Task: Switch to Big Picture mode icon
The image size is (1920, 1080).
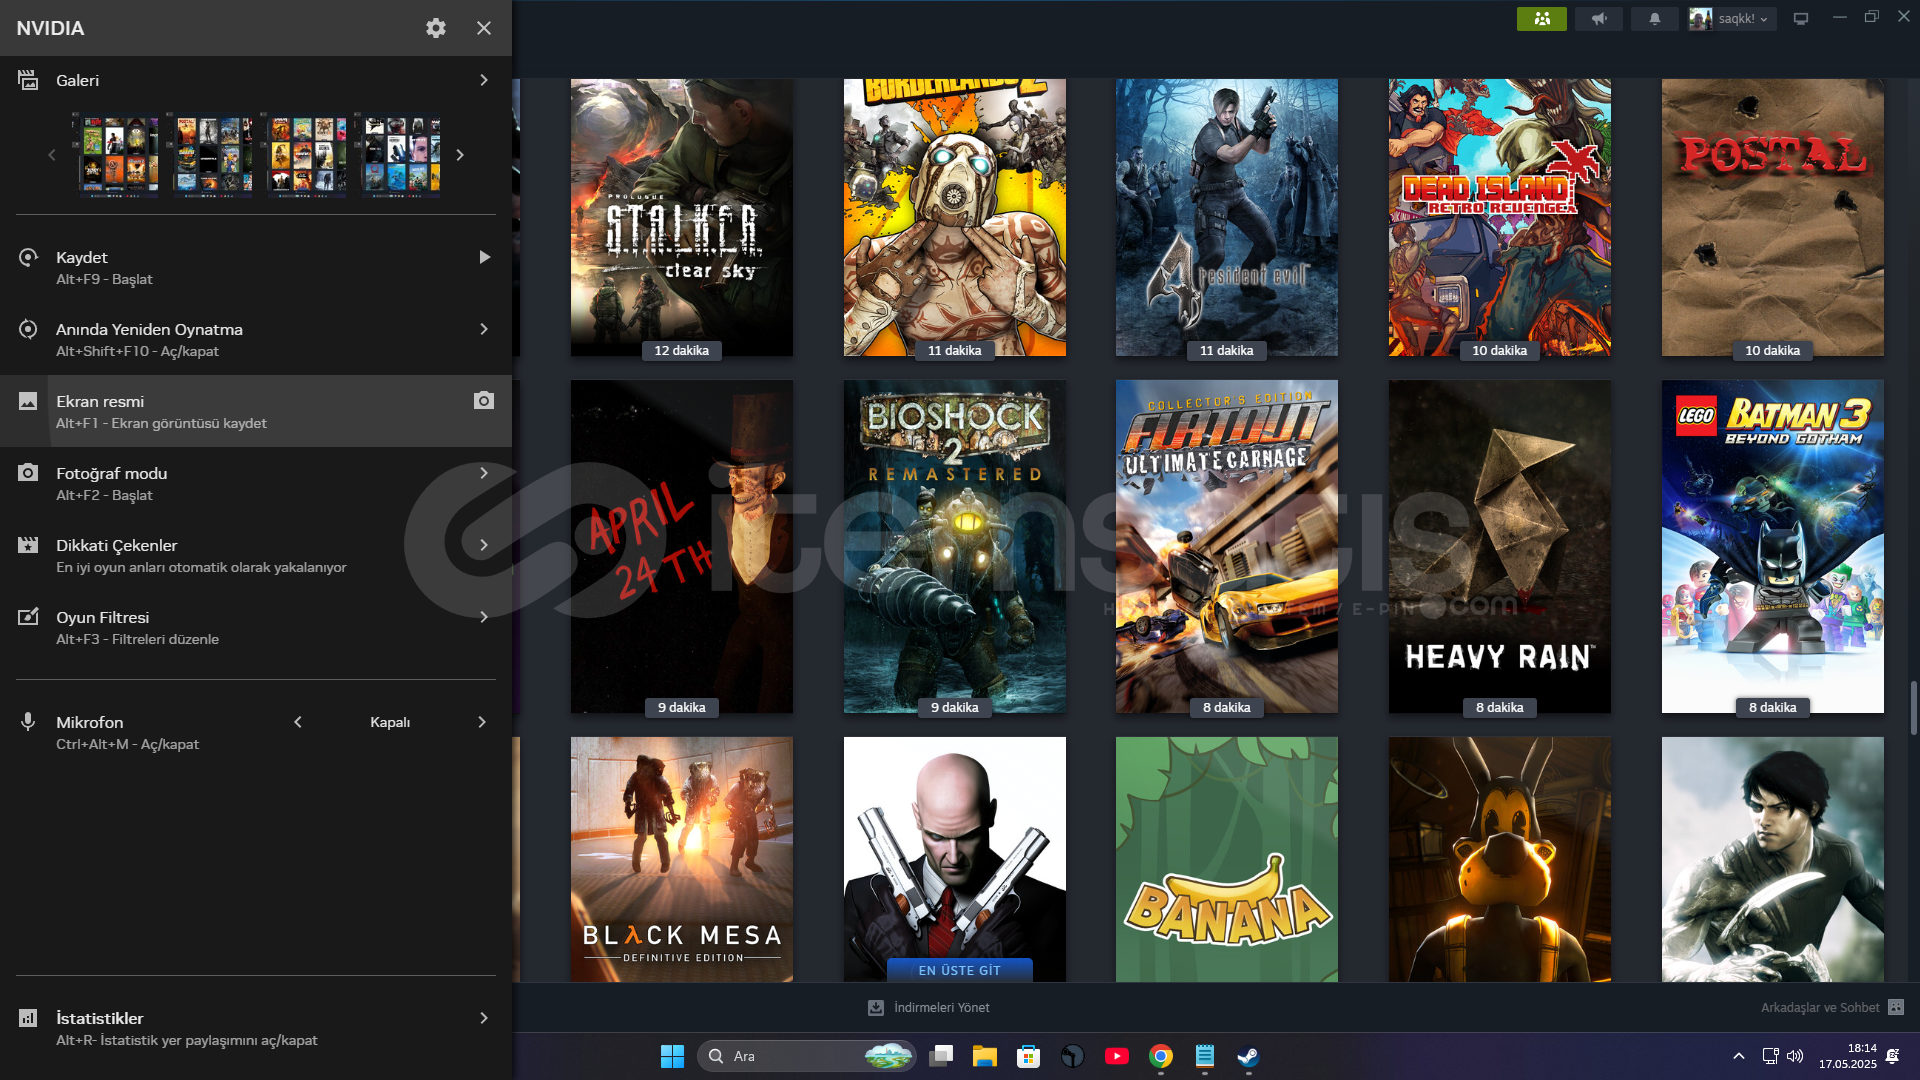Action: tap(1801, 19)
